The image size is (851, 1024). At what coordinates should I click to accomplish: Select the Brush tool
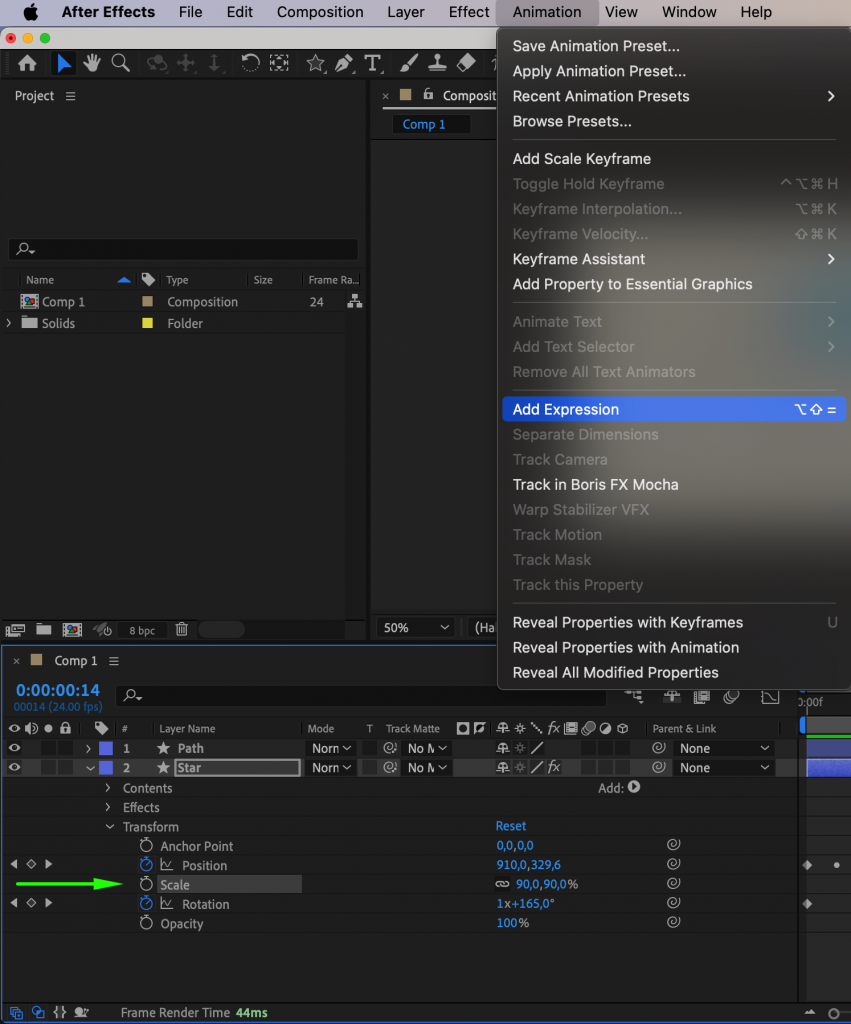(409, 62)
